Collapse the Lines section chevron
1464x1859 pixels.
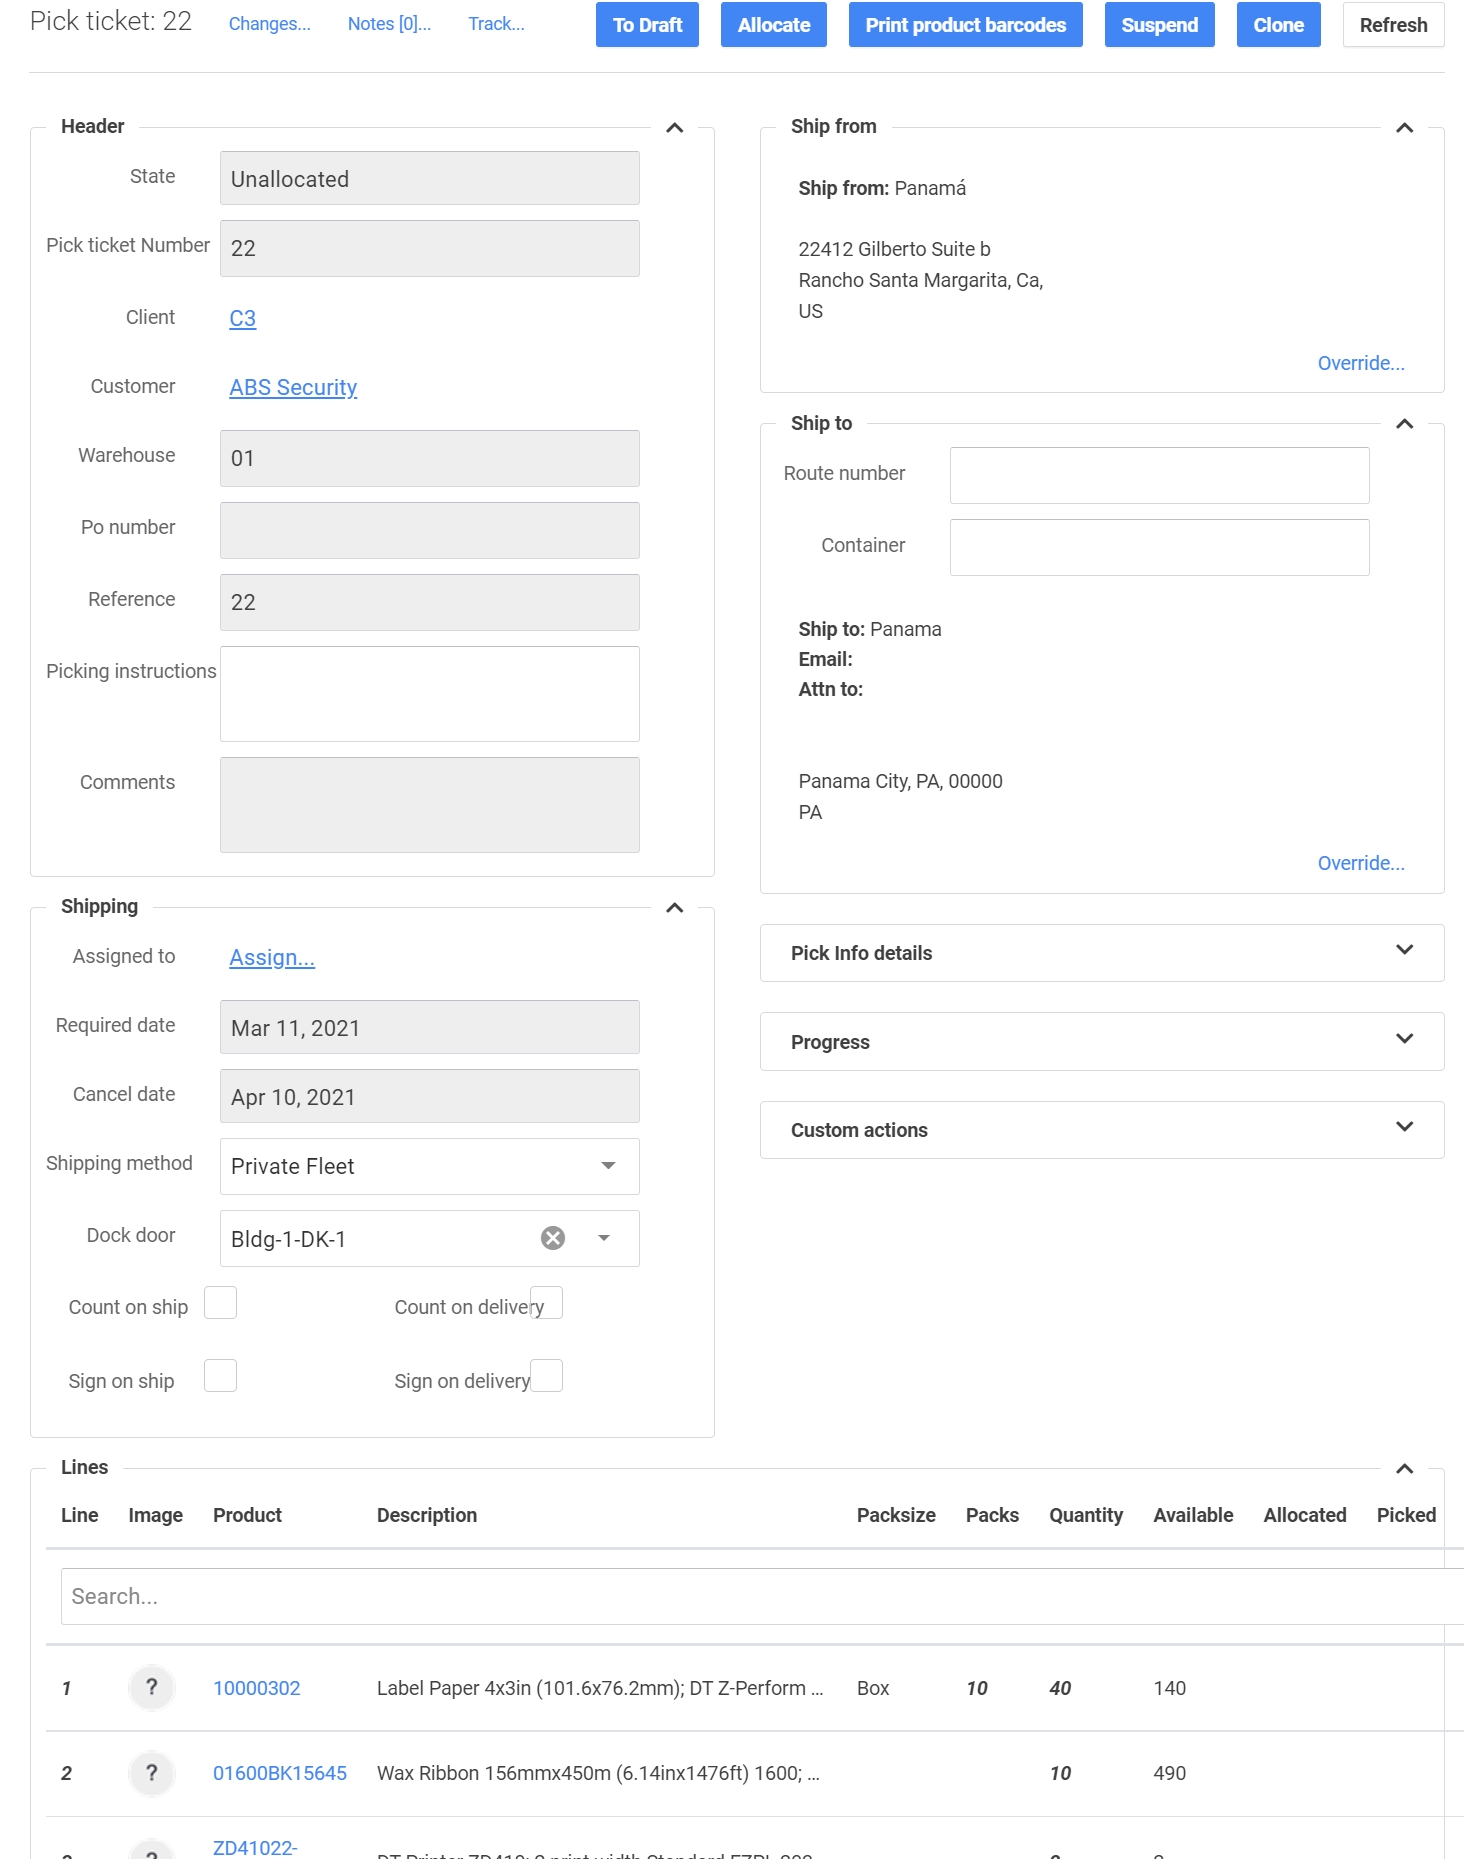[x=1404, y=1469]
